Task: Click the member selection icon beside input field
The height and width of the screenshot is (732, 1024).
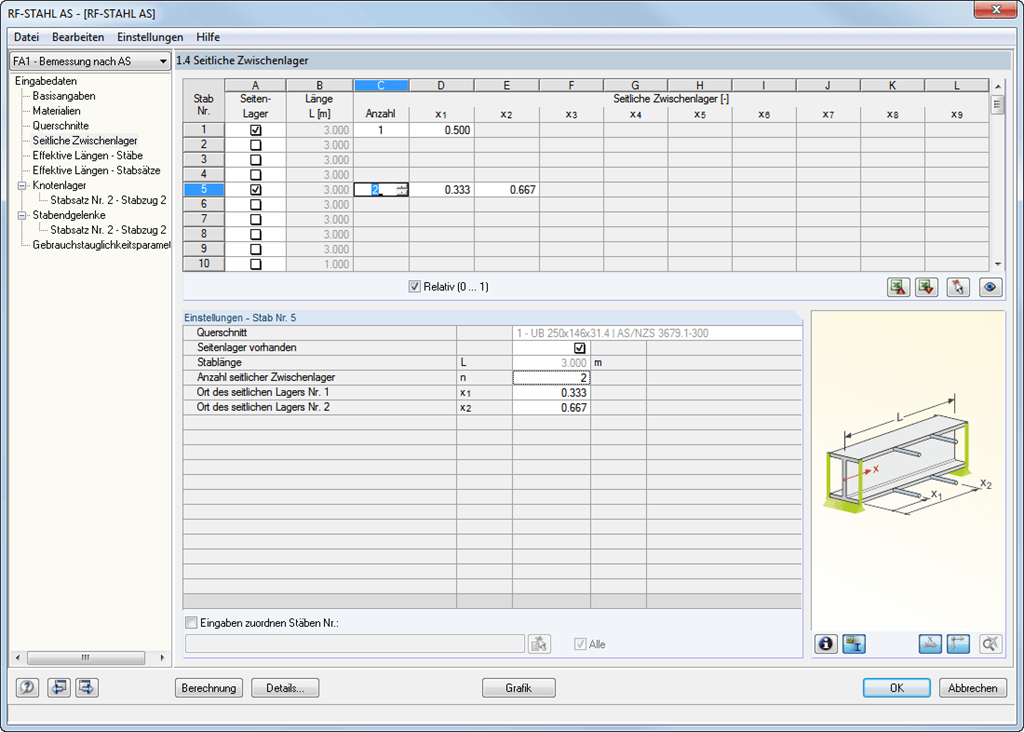Action: pyautogui.click(x=539, y=644)
